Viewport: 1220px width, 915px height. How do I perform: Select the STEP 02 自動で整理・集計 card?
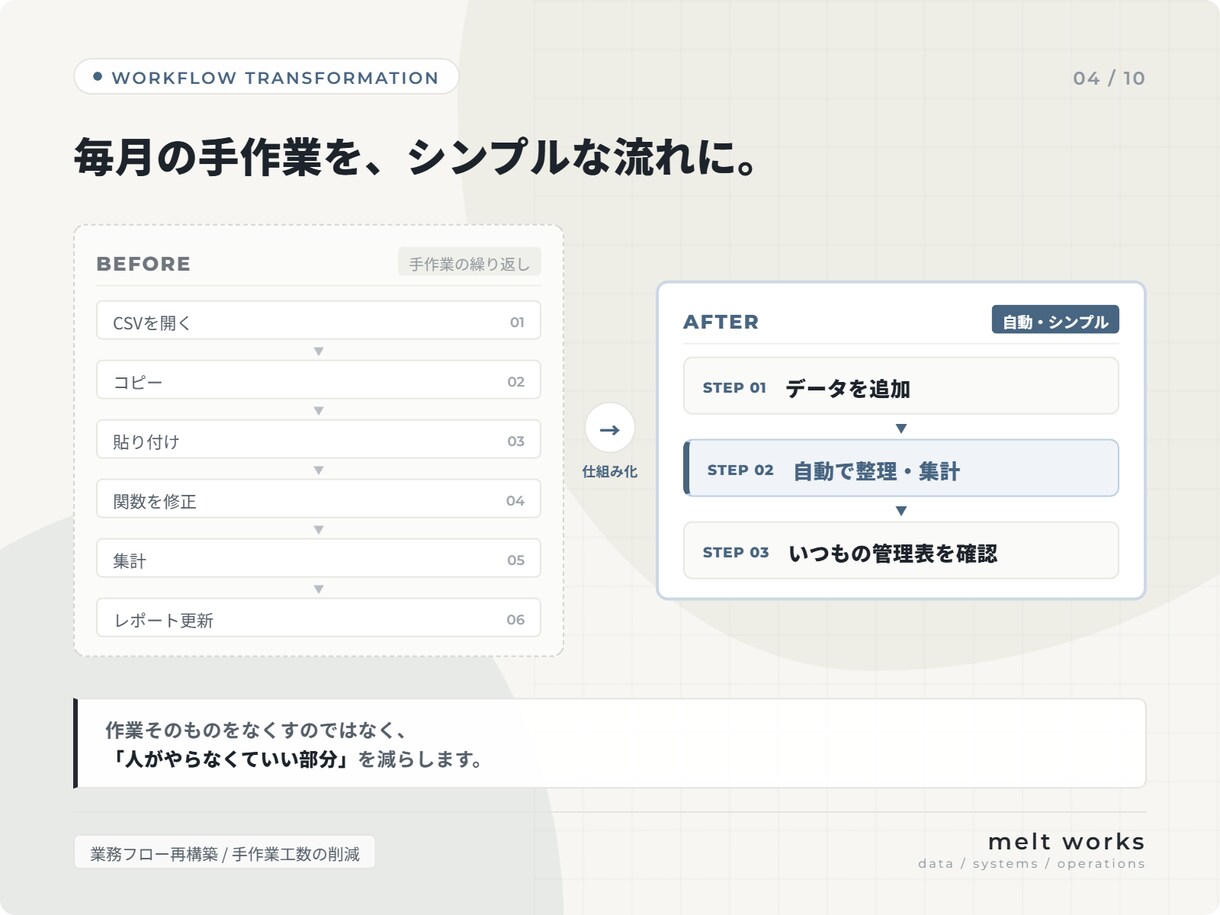pyautogui.click(x=901, y=468)
